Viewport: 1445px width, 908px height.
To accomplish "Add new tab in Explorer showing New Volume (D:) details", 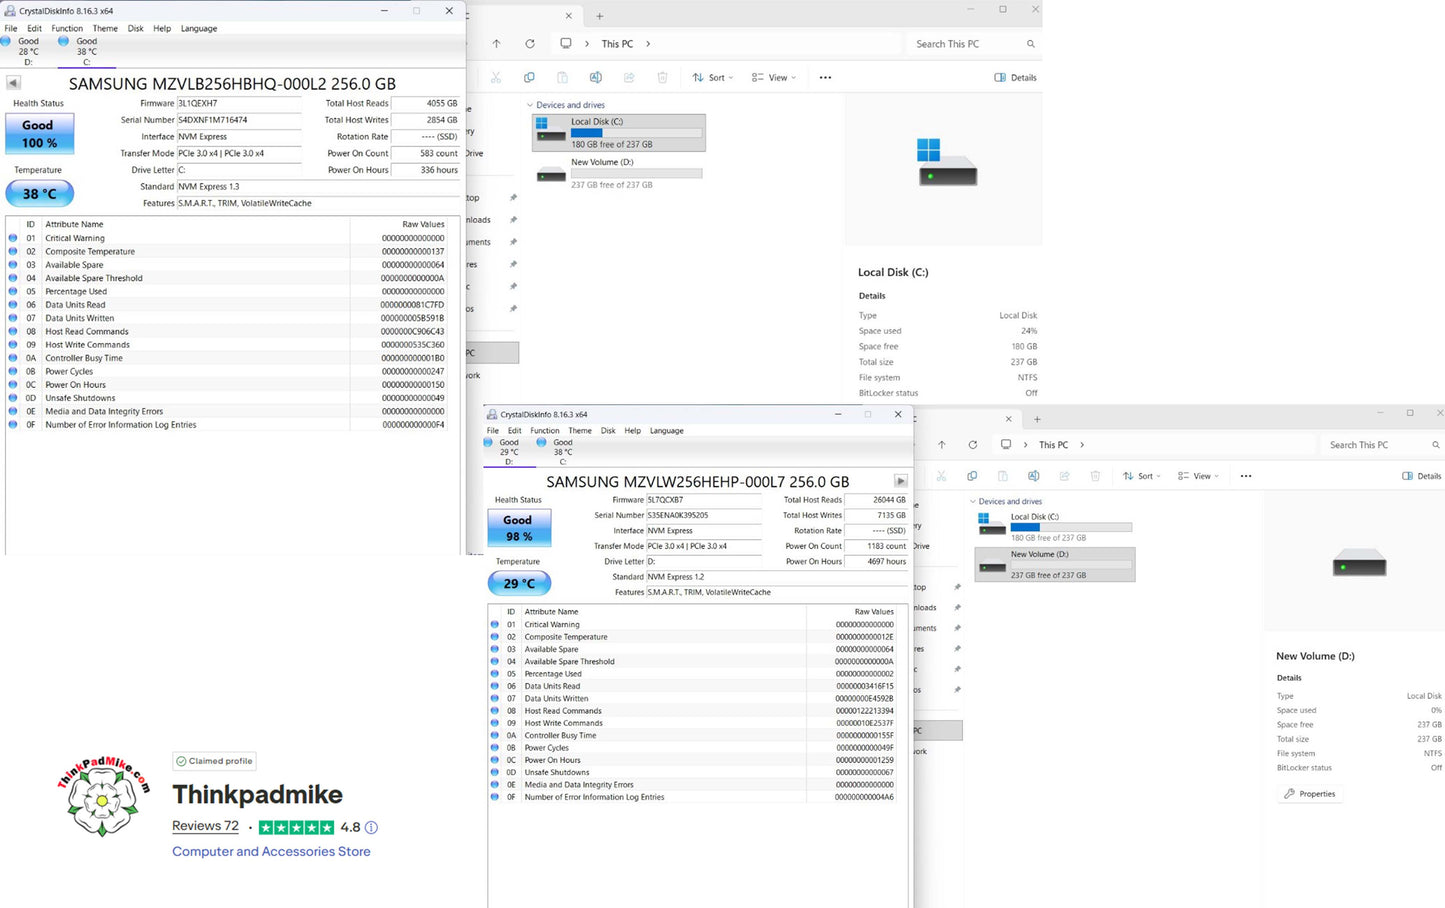I will 1037,419.
